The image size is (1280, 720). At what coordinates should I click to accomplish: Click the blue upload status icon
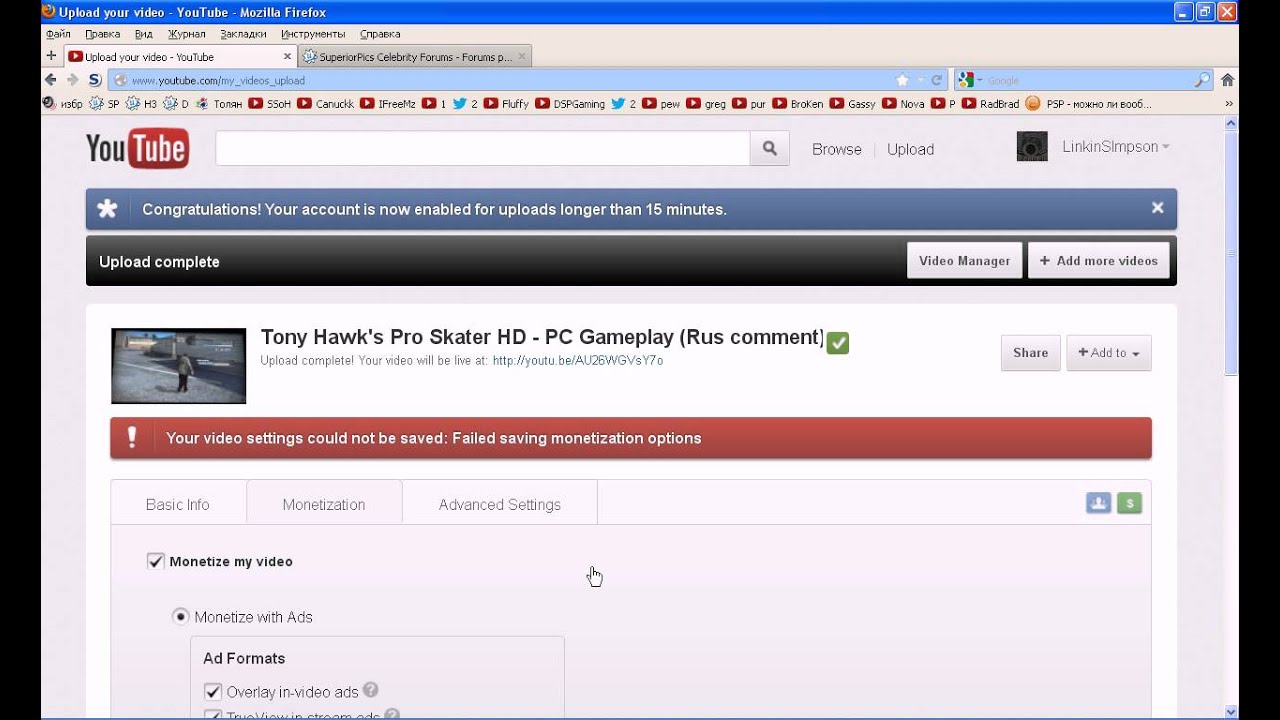pyautogui.click(x=1099, y=503)
